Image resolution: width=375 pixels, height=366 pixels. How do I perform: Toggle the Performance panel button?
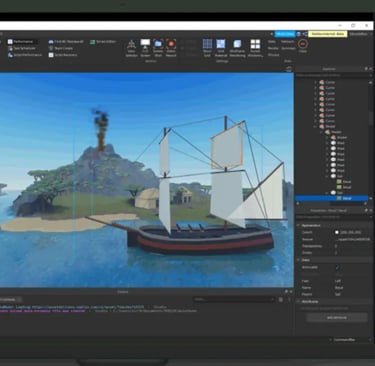click(22, 42)
